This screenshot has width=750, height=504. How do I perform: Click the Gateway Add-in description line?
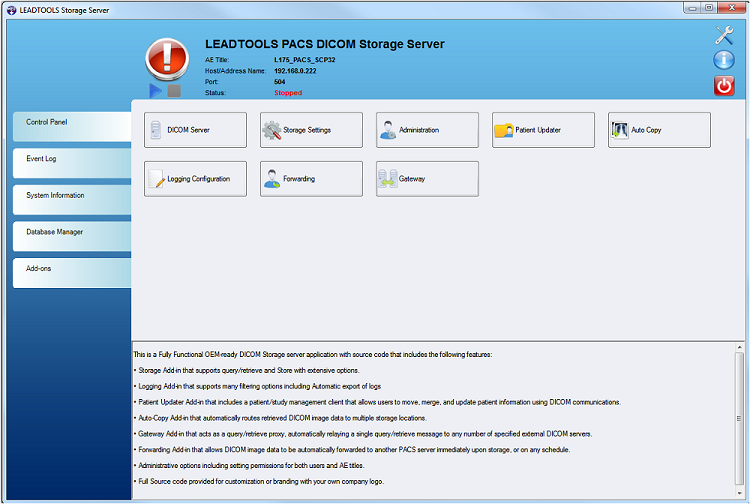(365, 434)
